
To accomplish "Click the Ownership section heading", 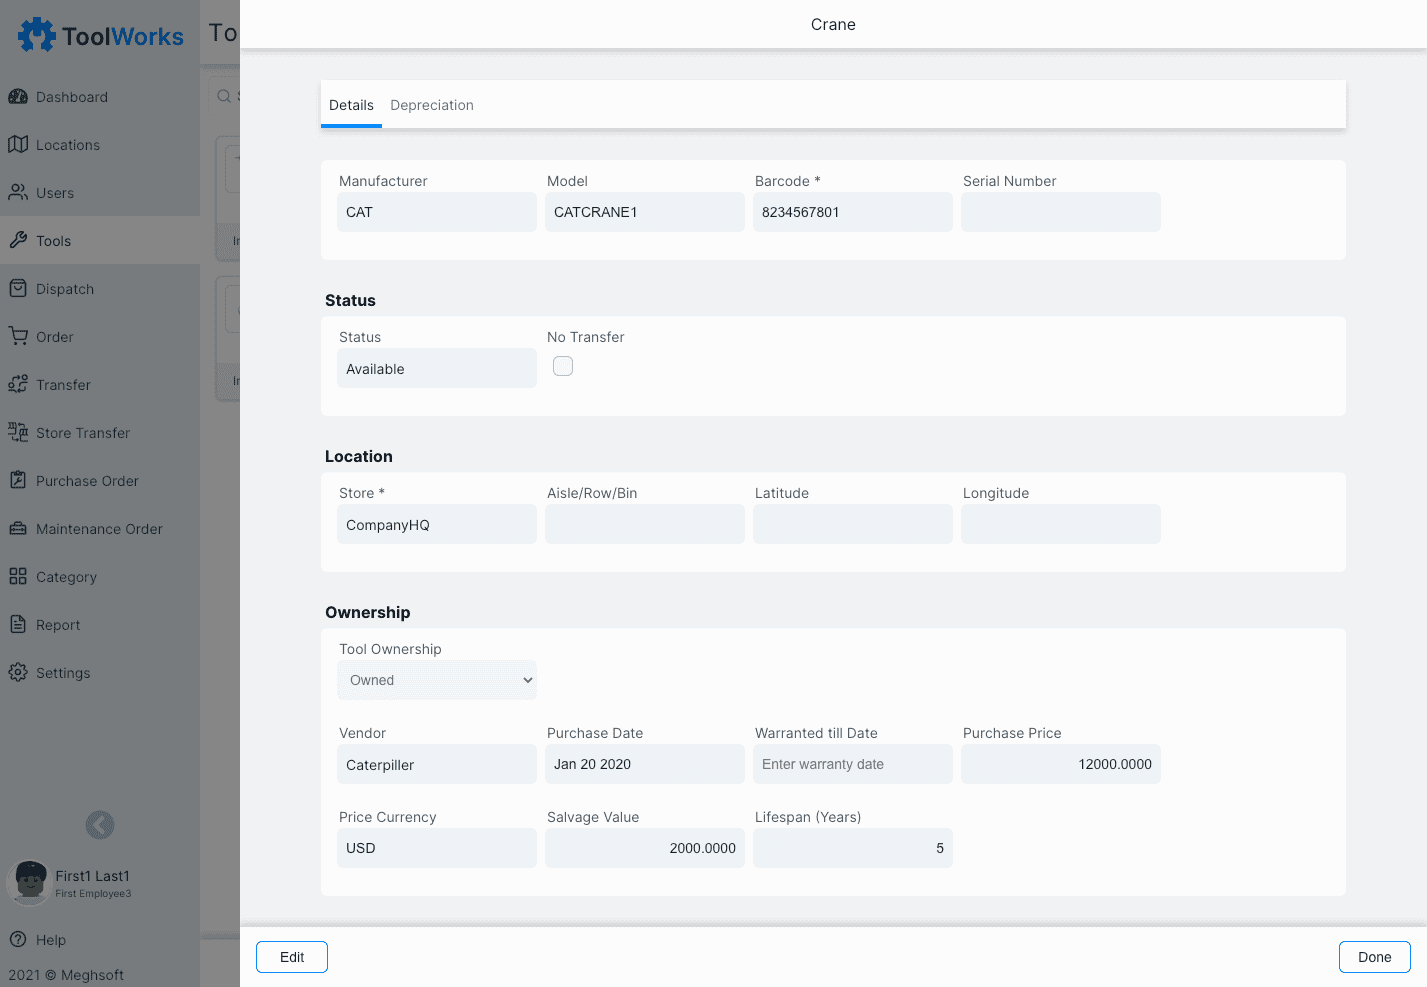I will [368, 612].
